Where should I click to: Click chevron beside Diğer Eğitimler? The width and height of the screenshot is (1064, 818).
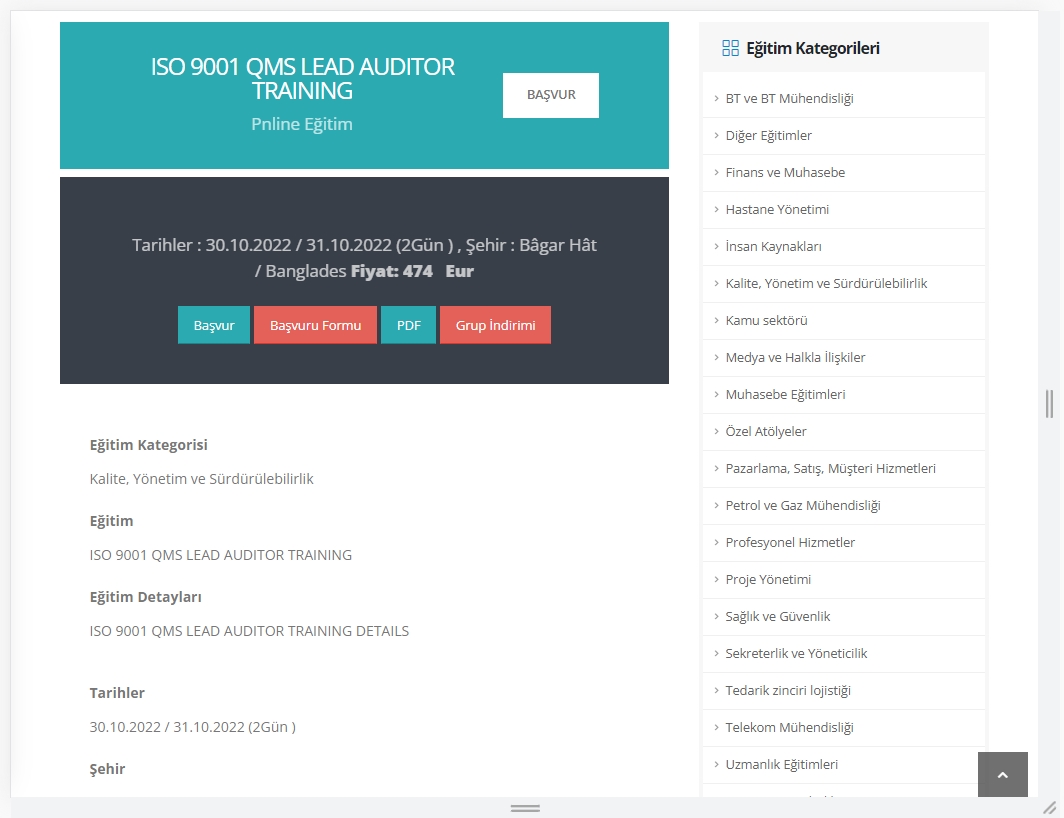click(x=717, y=136)
